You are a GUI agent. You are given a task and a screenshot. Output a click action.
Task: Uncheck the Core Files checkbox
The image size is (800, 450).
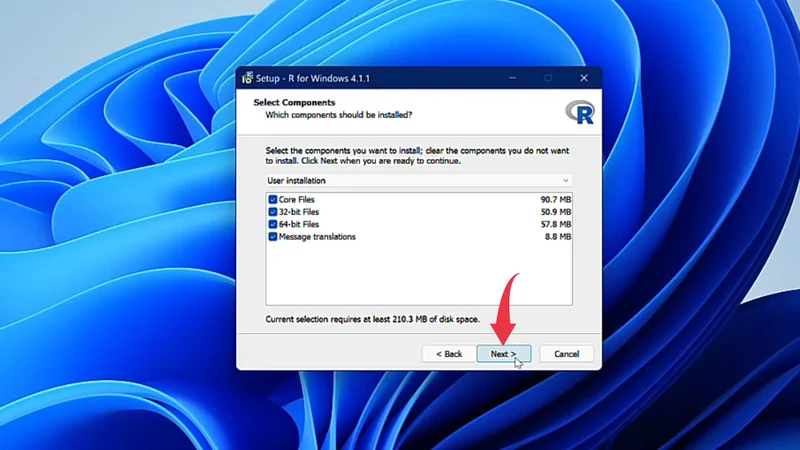pos(273,200)
